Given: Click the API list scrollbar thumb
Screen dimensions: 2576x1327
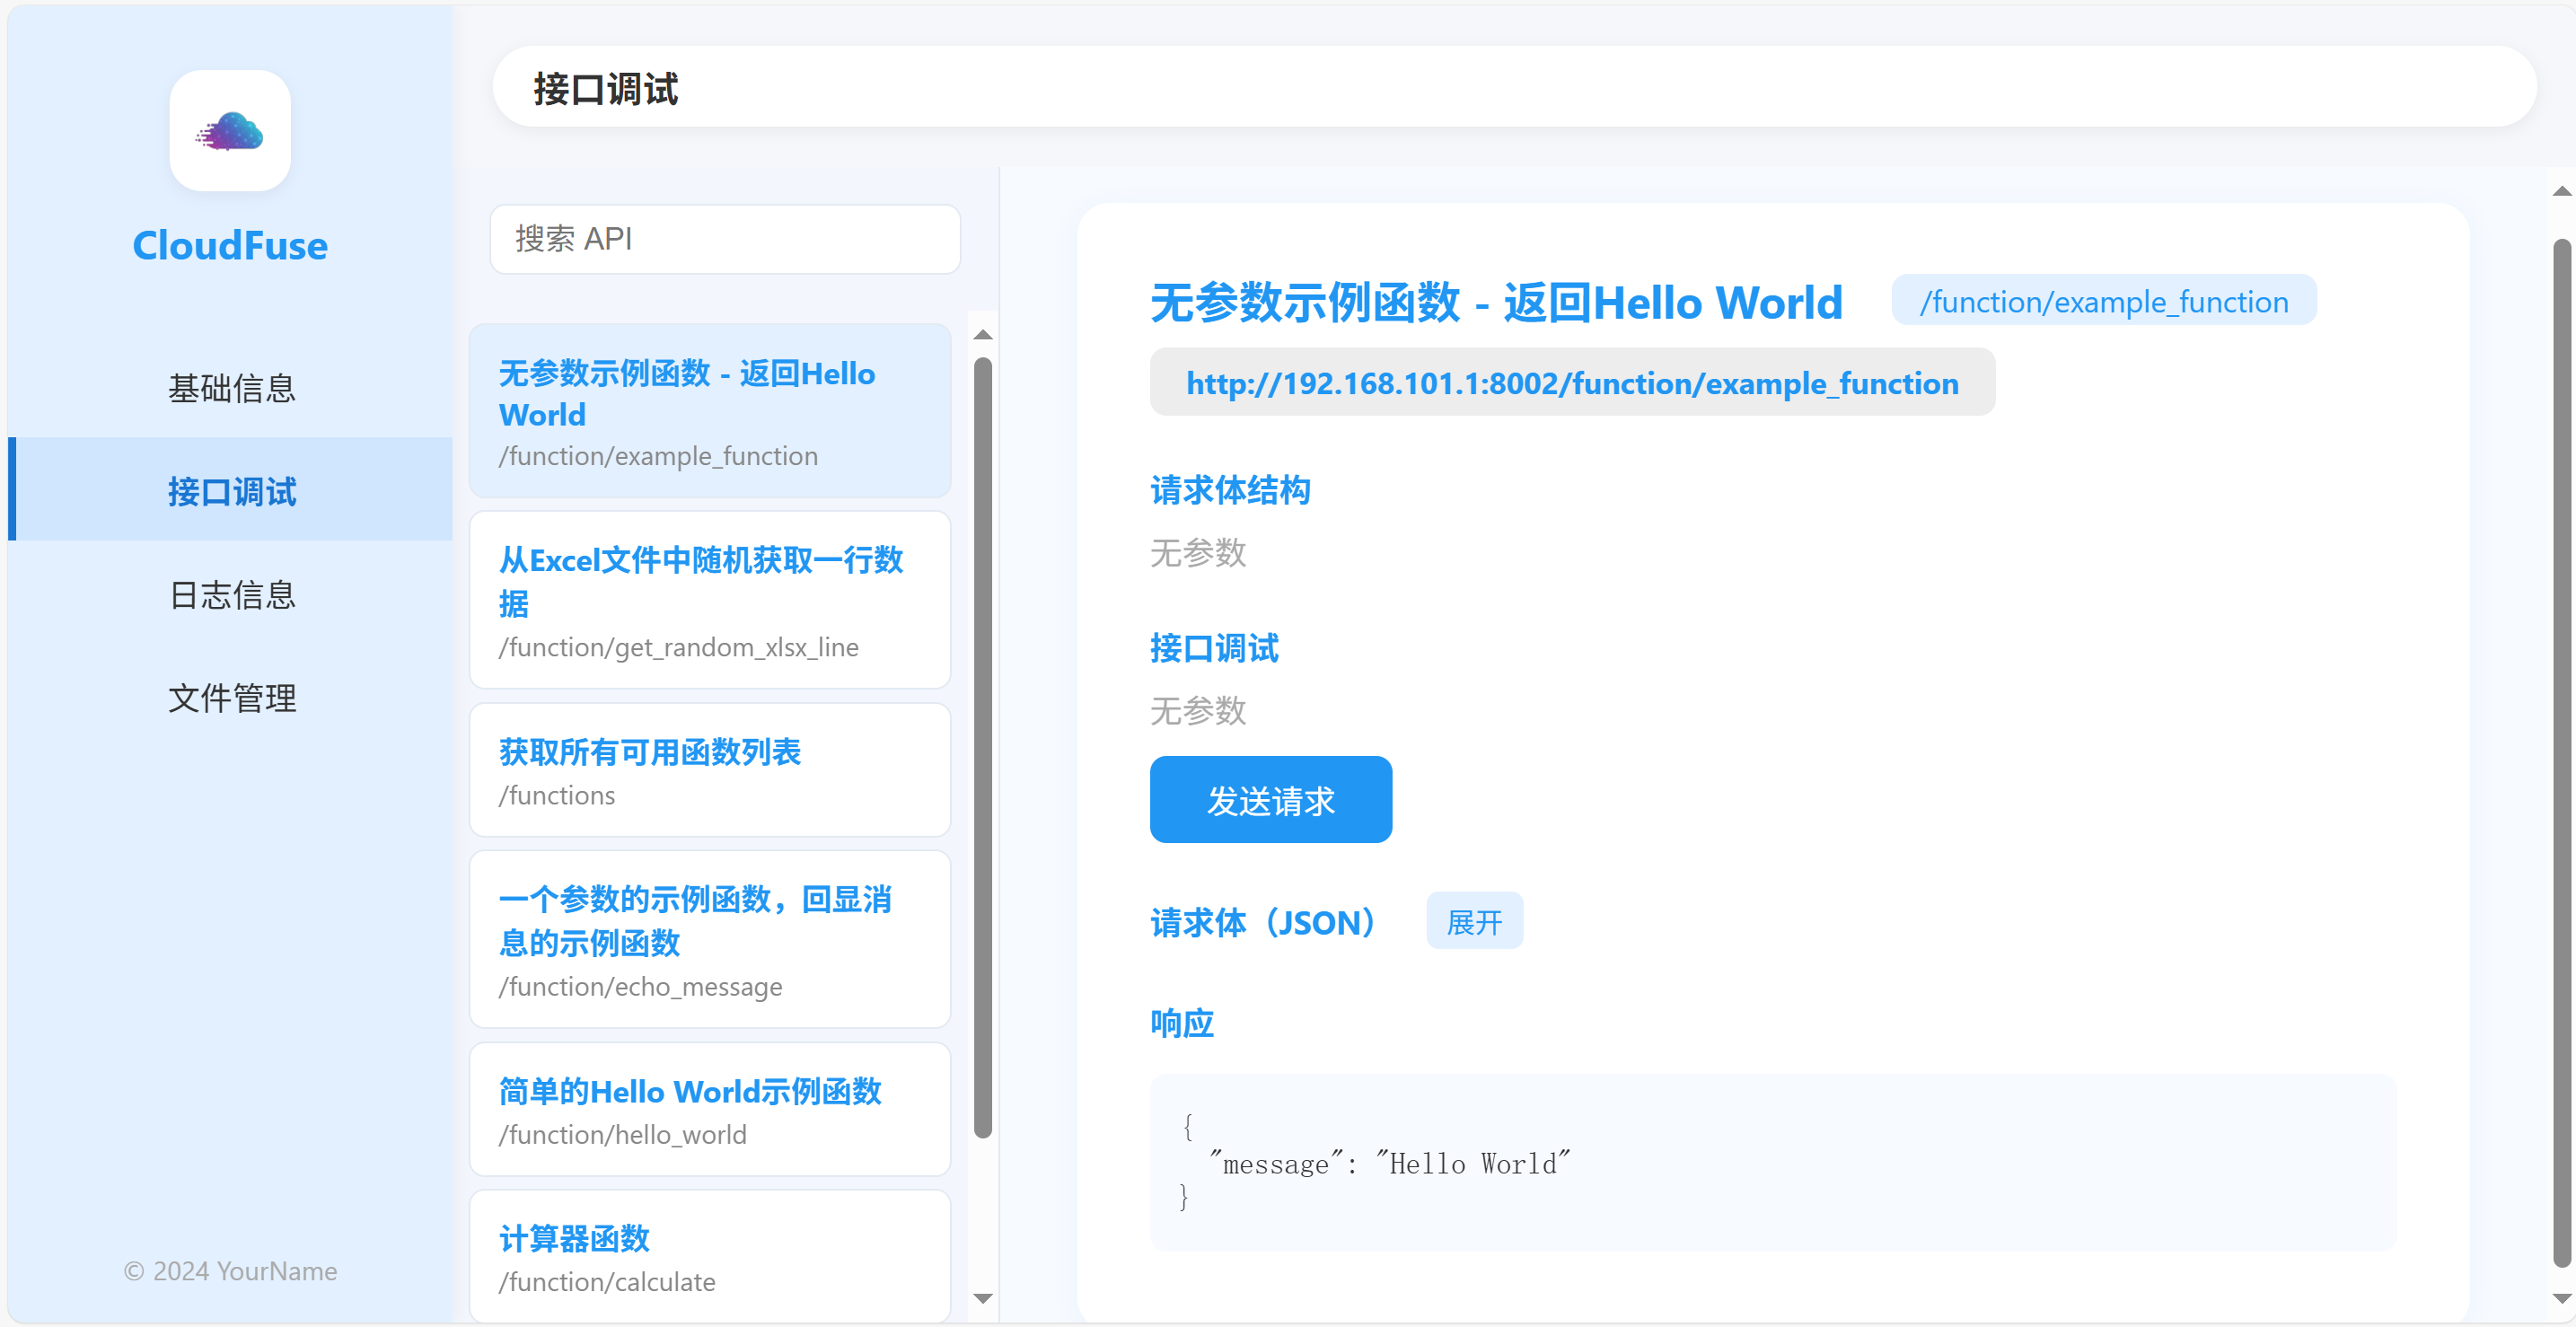Looking at the screenshot, I should [x=983, y=747].
